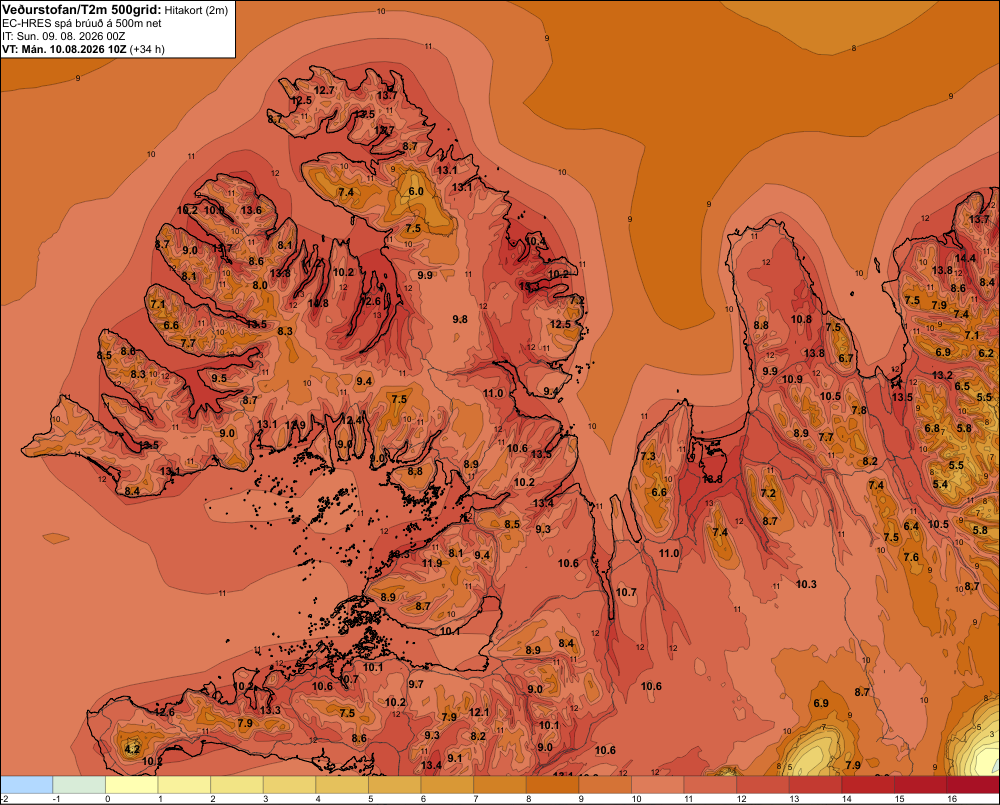This screenshot has height=805, width=1000.
Task: Click the 9.5 temperature label
Action: tap(219, 378)
